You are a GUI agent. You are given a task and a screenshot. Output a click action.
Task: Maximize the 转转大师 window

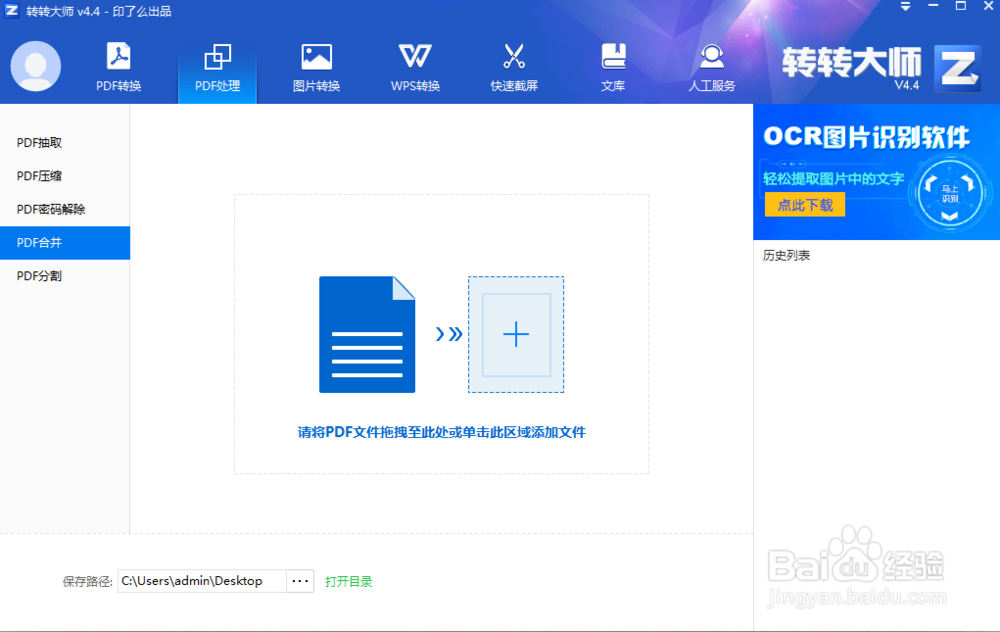[960, 6]
